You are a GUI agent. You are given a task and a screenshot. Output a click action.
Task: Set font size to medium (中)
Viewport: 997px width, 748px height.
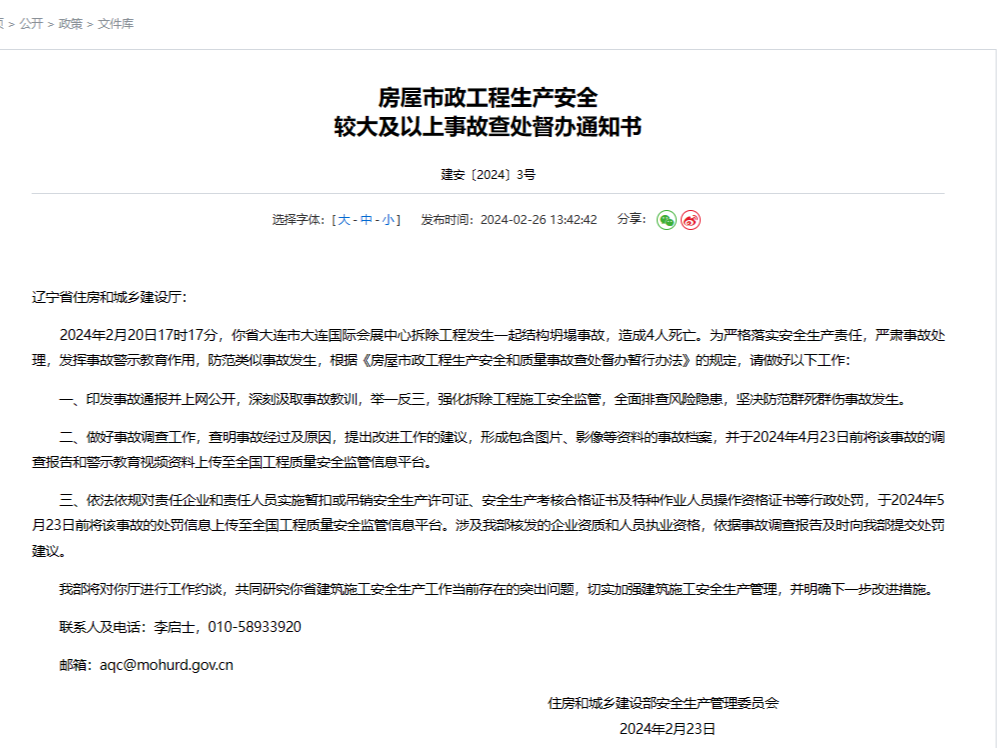pos(366,220)
